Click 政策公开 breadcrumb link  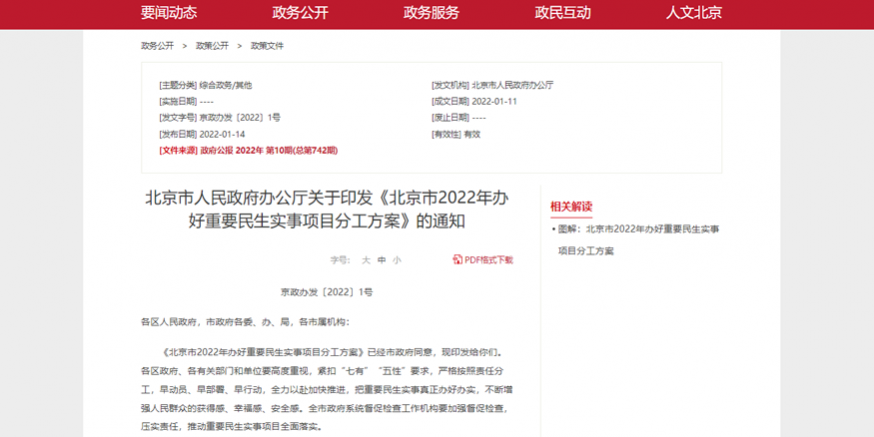pos(212,46)
